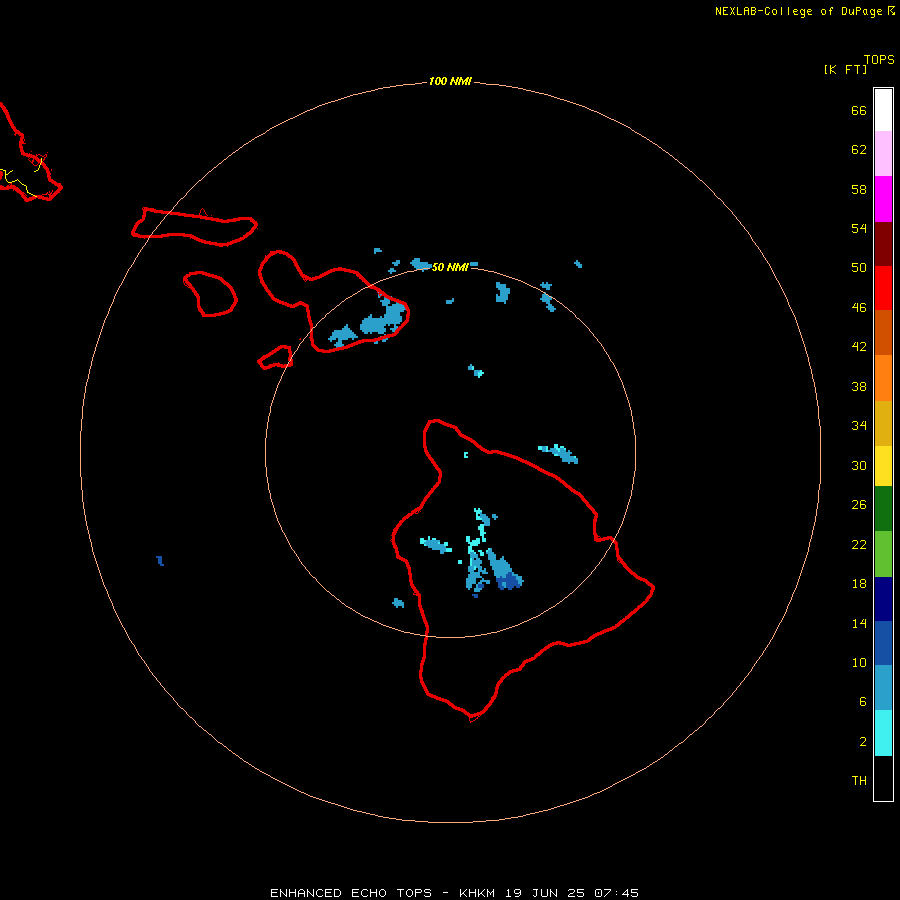Click the 'TH' threshold legend label
The height and width of the screenshot is (900, 900).
tap(859, 781)
